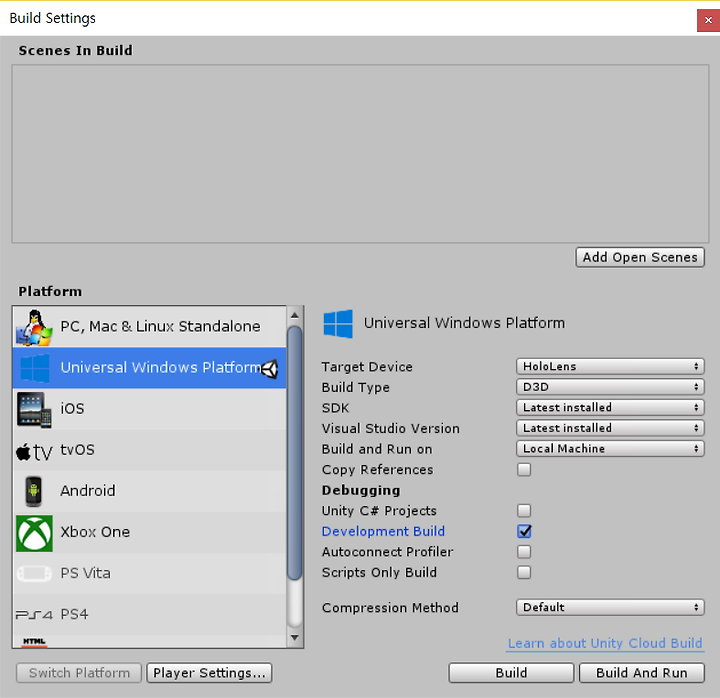Click the HTML5 icon at list bottom
Screen dimensions: 720x698
34,642
